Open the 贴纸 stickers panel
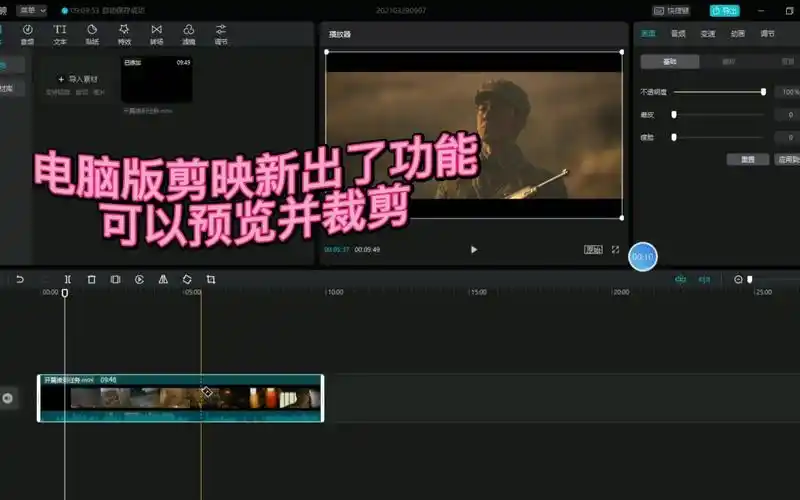 coord(92,34)
